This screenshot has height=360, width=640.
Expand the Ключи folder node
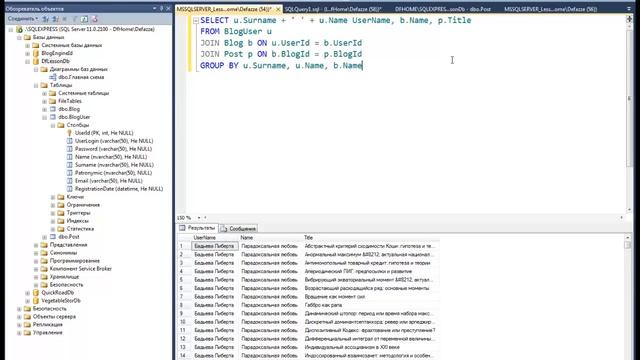tap(53, 197)
